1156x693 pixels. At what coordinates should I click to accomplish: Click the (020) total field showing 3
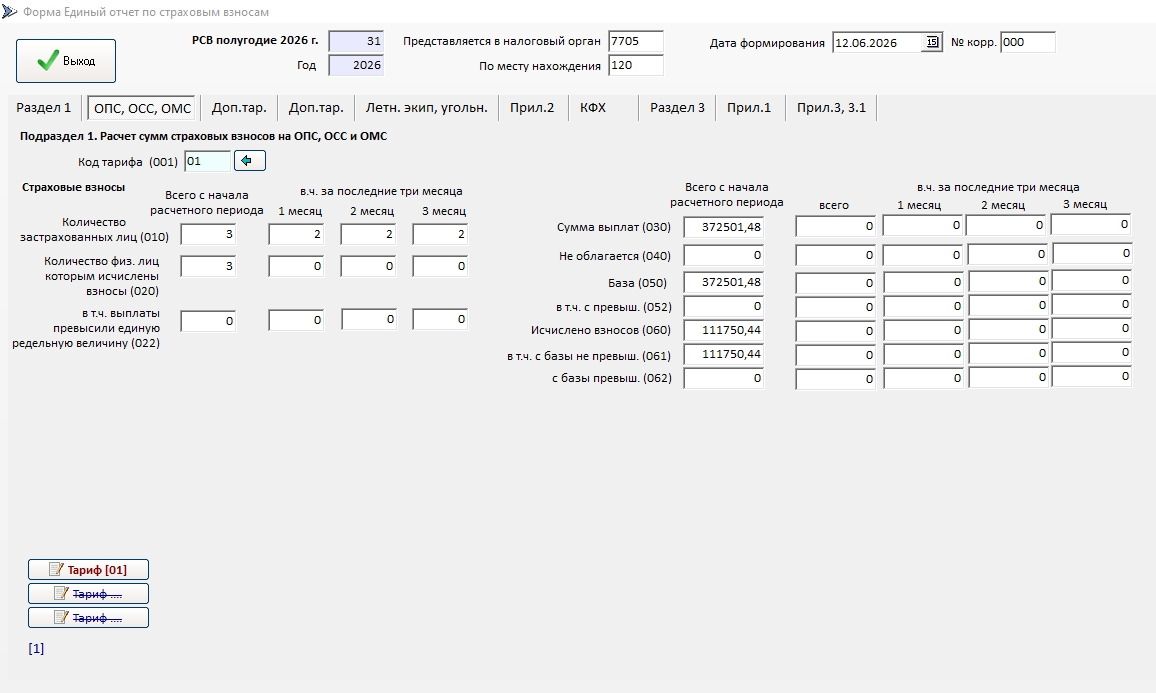[x=208, y=266]
